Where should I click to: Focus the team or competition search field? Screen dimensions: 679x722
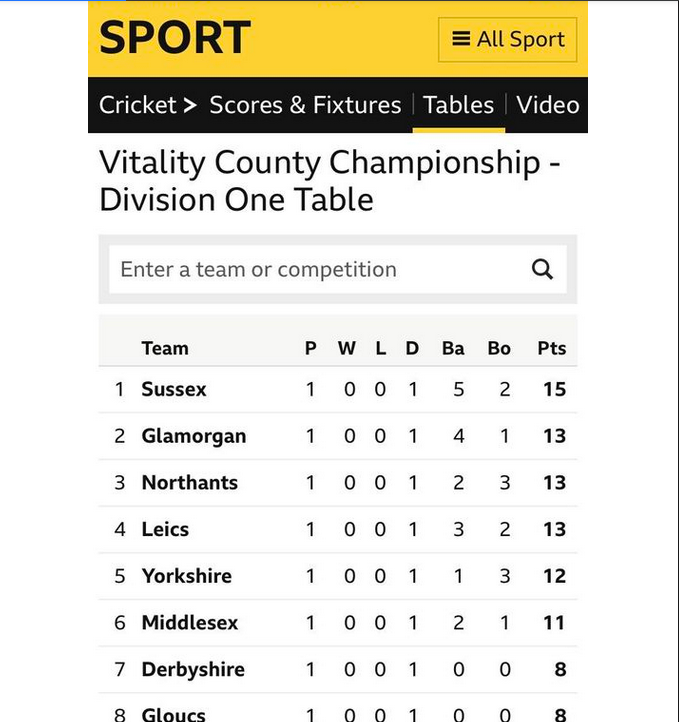[337, 269]
